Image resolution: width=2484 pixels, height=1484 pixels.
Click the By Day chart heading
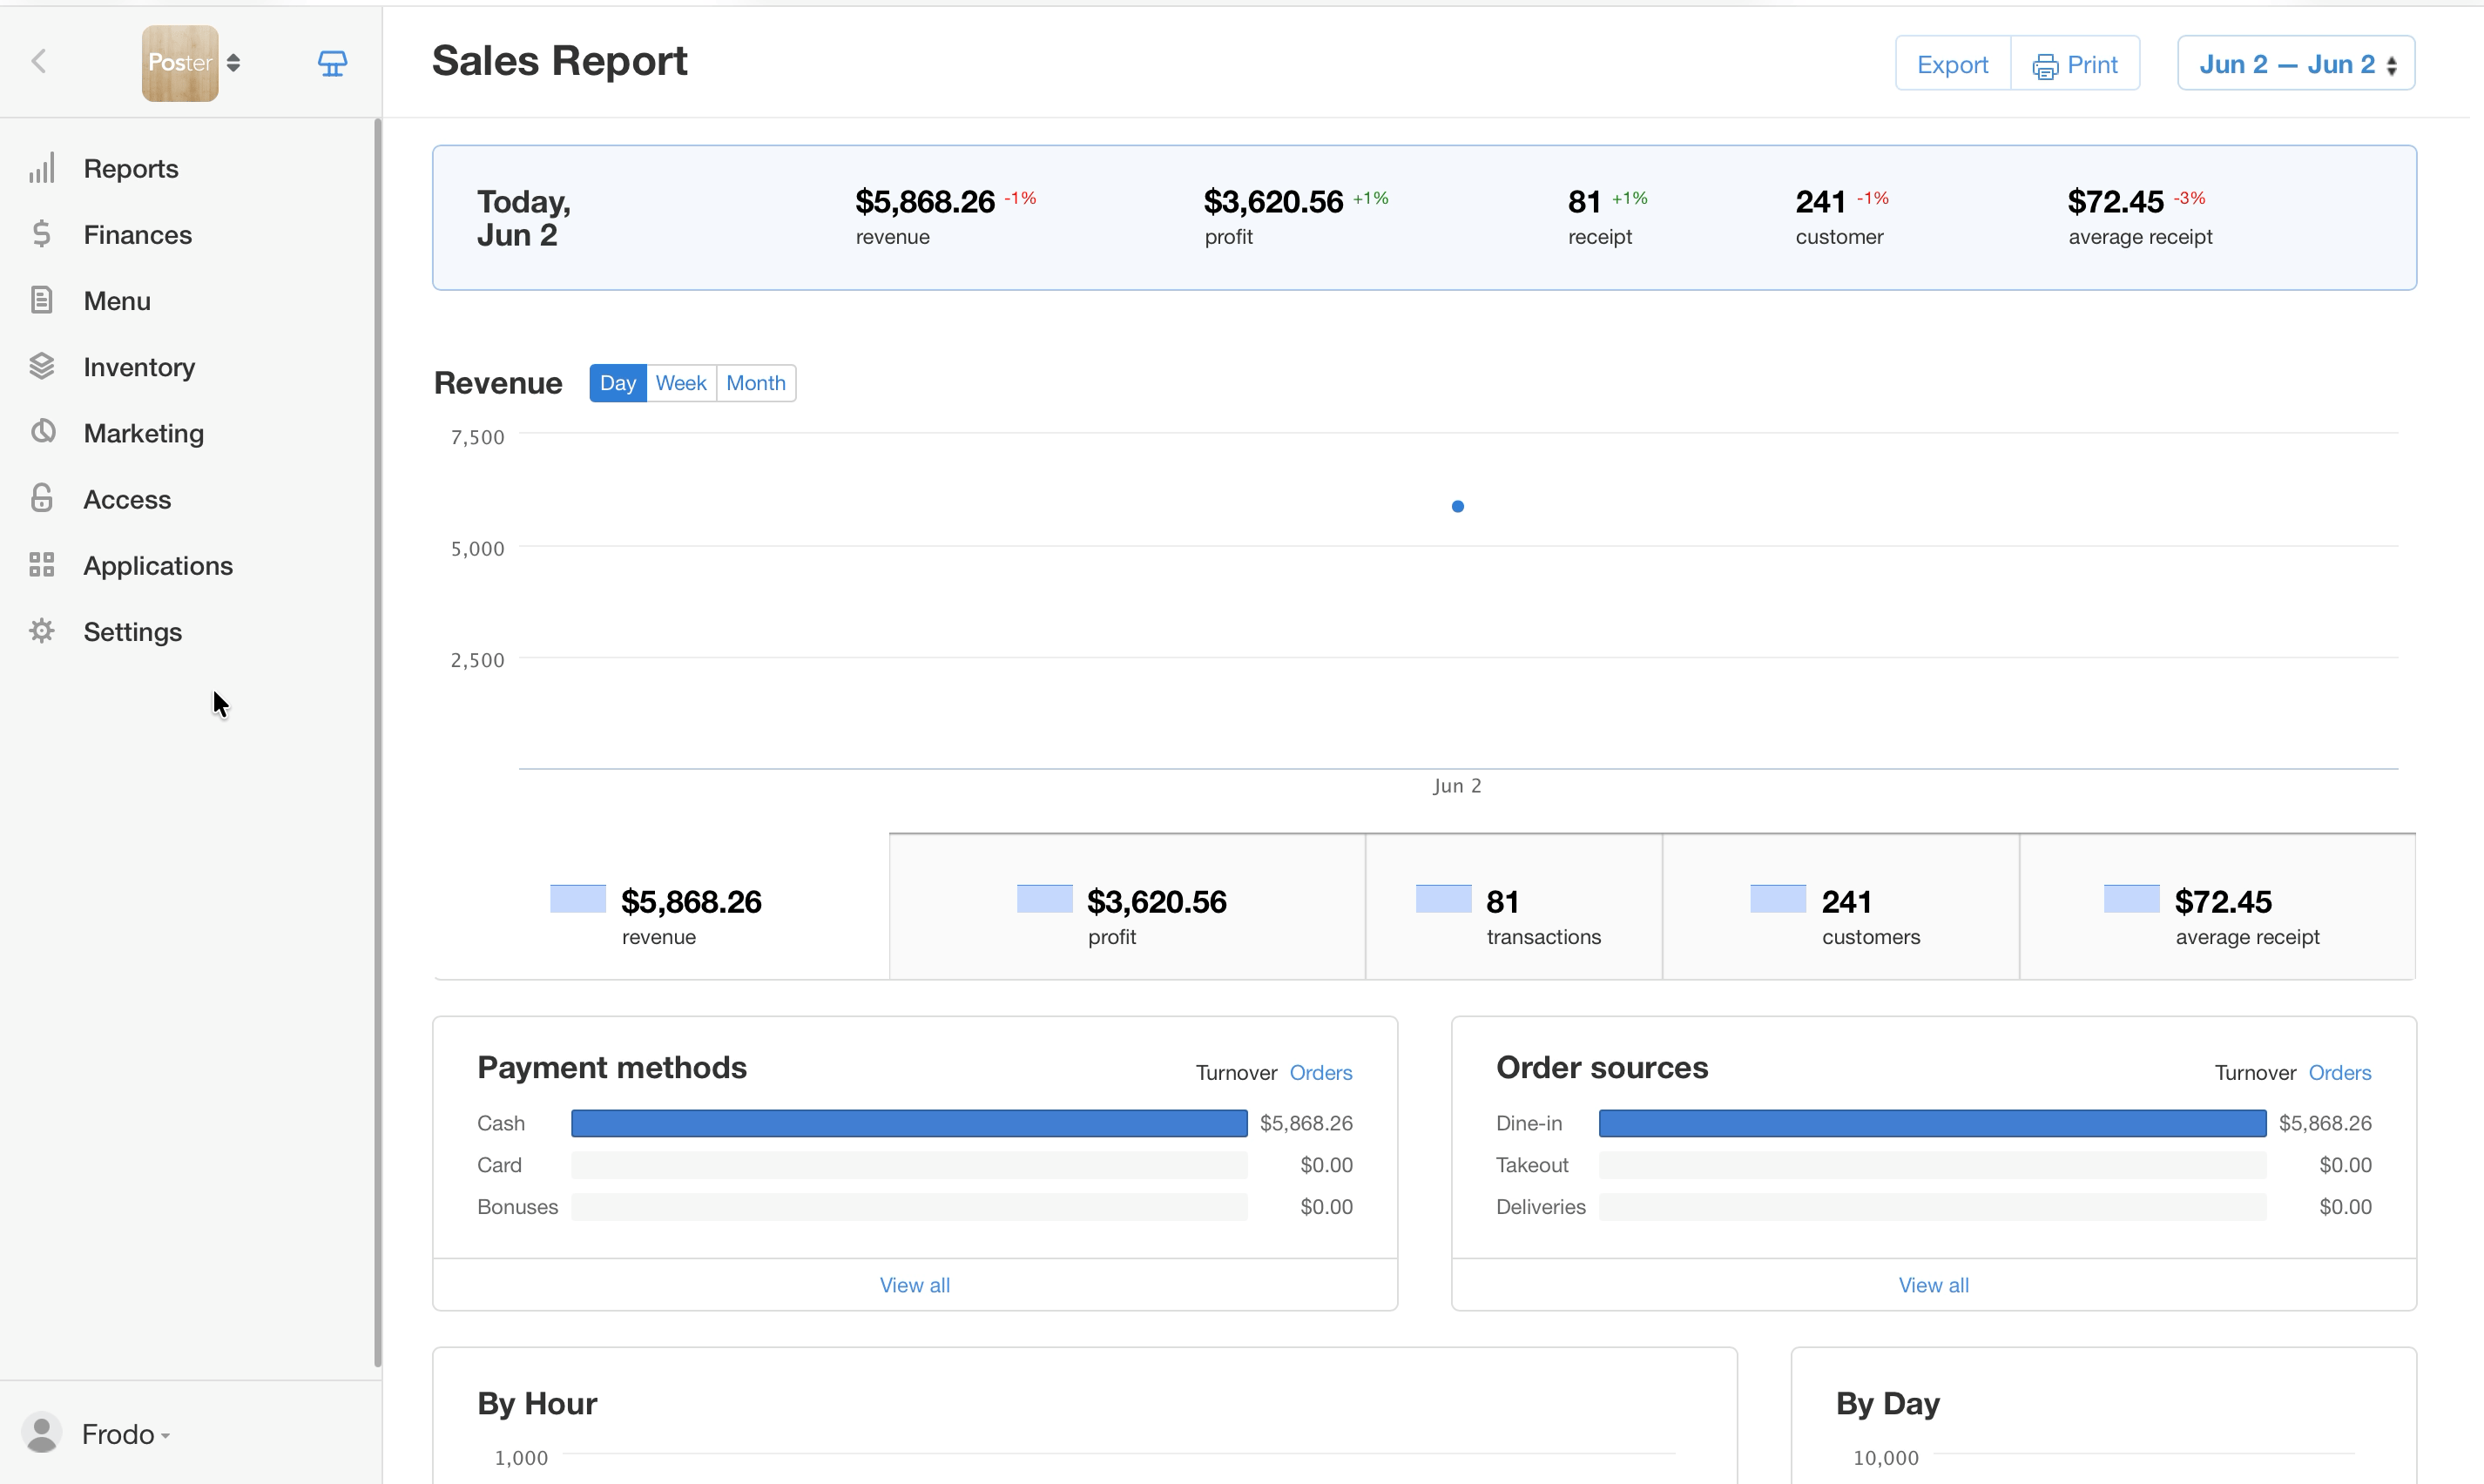point(1888,1404)
